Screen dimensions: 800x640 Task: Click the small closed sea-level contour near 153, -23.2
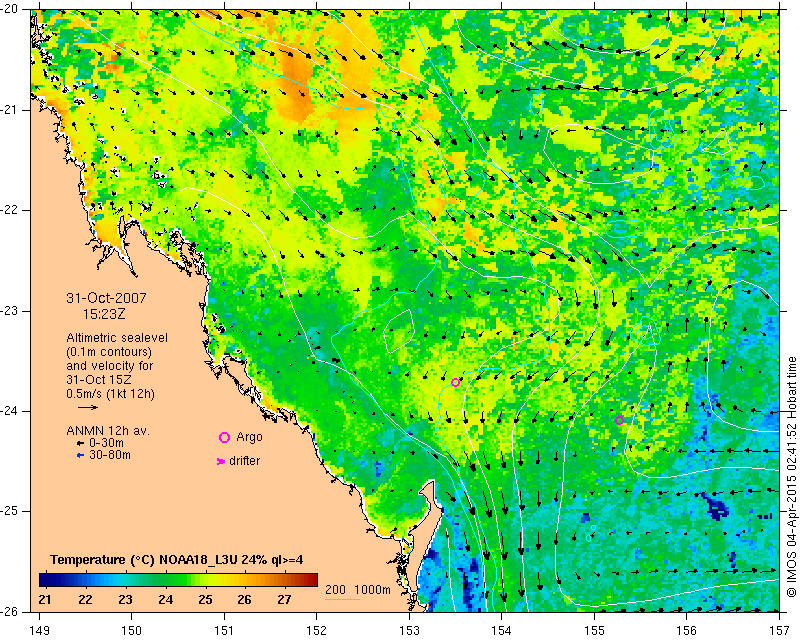pos(398,331)
